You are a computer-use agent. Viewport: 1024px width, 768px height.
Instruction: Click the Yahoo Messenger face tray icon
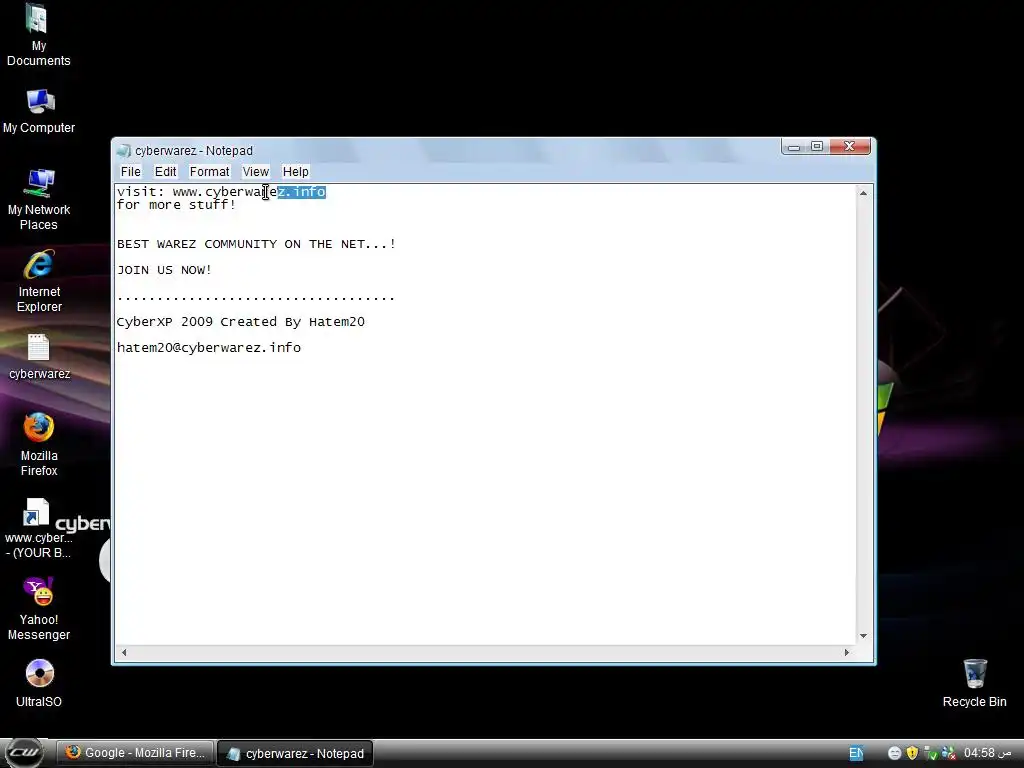click(895, 753)
